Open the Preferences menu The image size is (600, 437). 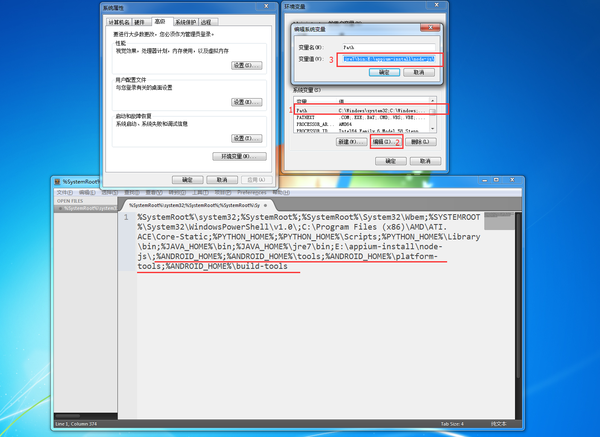point(251,192)
